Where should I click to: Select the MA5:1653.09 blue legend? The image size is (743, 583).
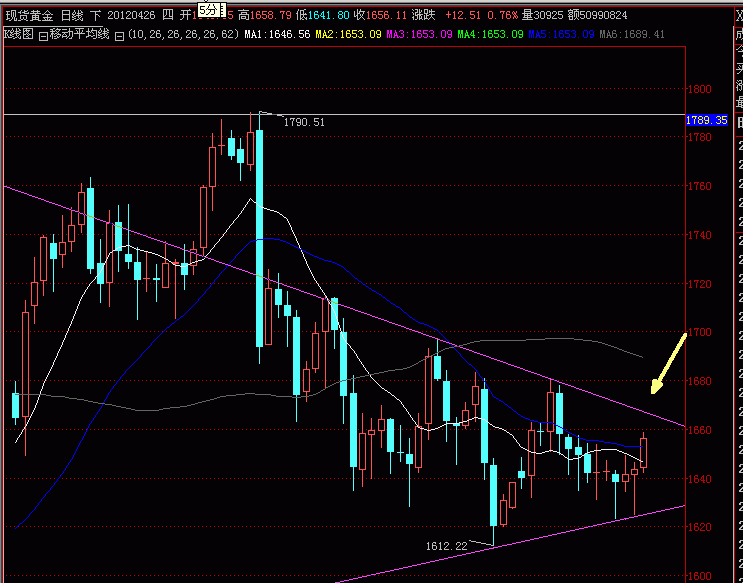click(x=561, y=35)
